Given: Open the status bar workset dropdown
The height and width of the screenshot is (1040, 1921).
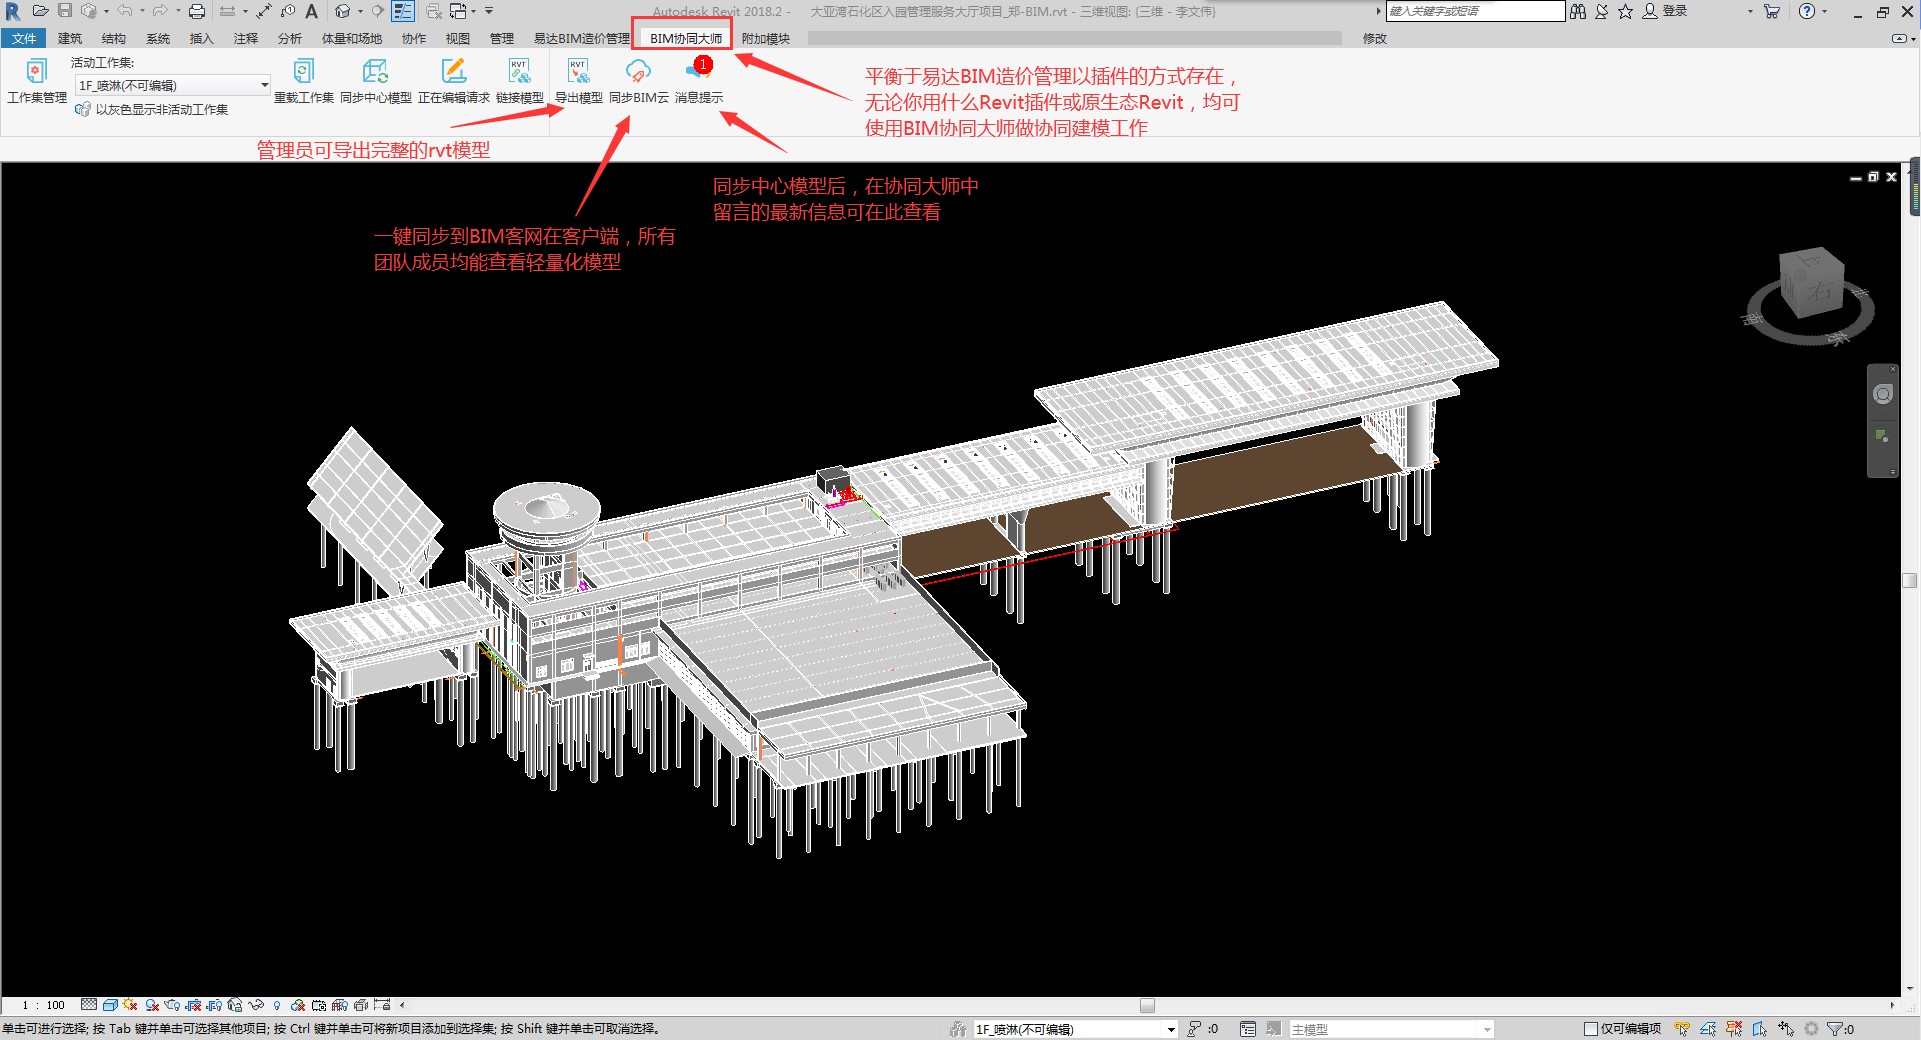Looking at the screenshot, I should coord(1075,1029).
